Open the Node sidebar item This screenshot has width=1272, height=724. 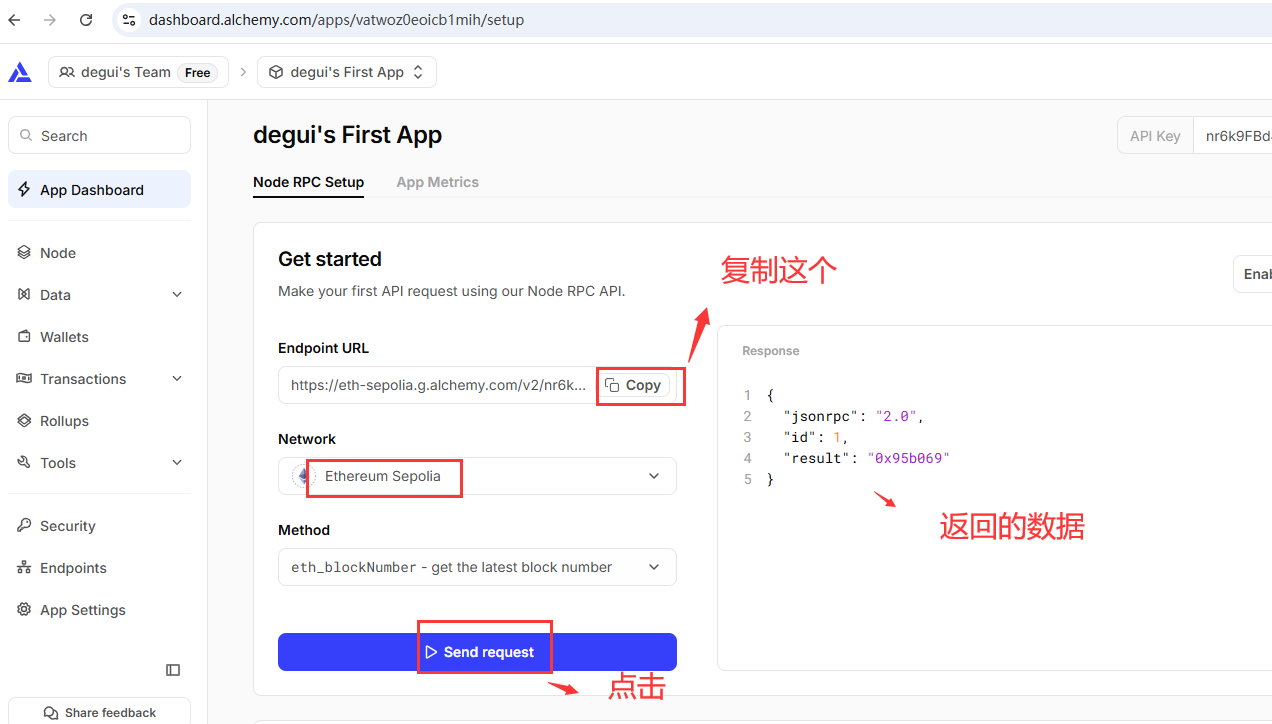tap(99, 253)
